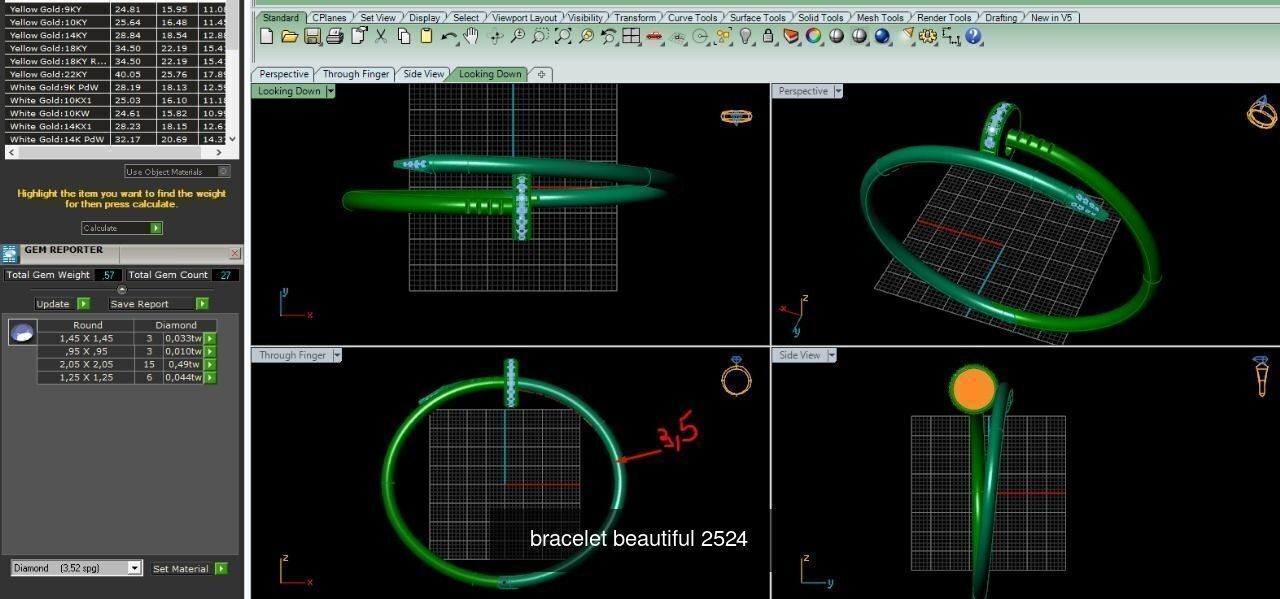The image size is (1280, 599).
Task: Cut selection with the scissors icon
Action: (x=381, y=36)
